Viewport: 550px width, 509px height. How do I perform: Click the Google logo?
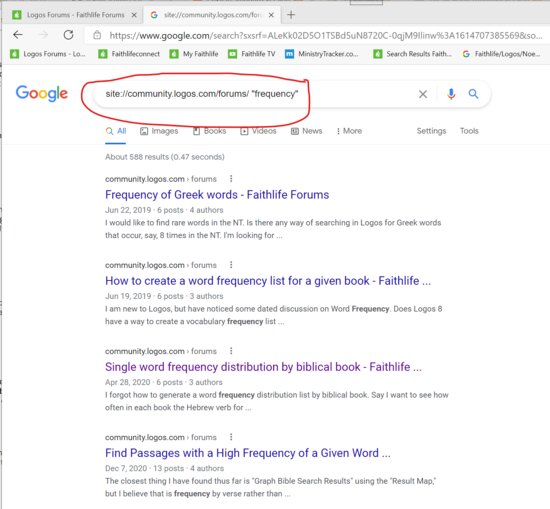[42, 93]
